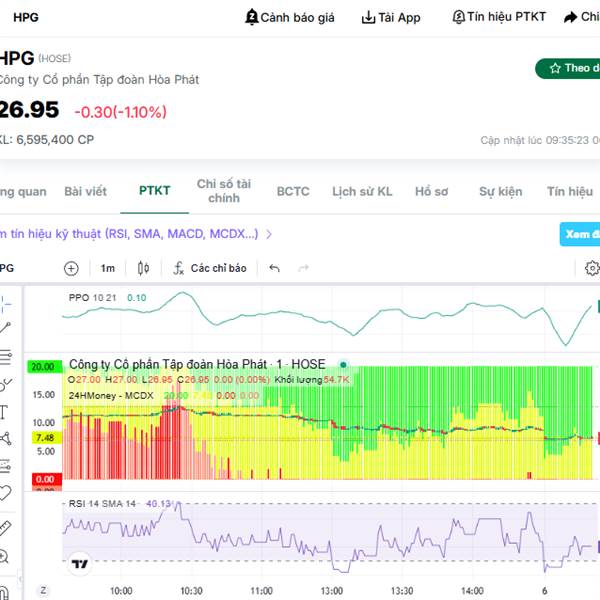Viewport: 600px width, 600px height.
Task: Select the chart patterns tool
Action: tap(5, 439)
